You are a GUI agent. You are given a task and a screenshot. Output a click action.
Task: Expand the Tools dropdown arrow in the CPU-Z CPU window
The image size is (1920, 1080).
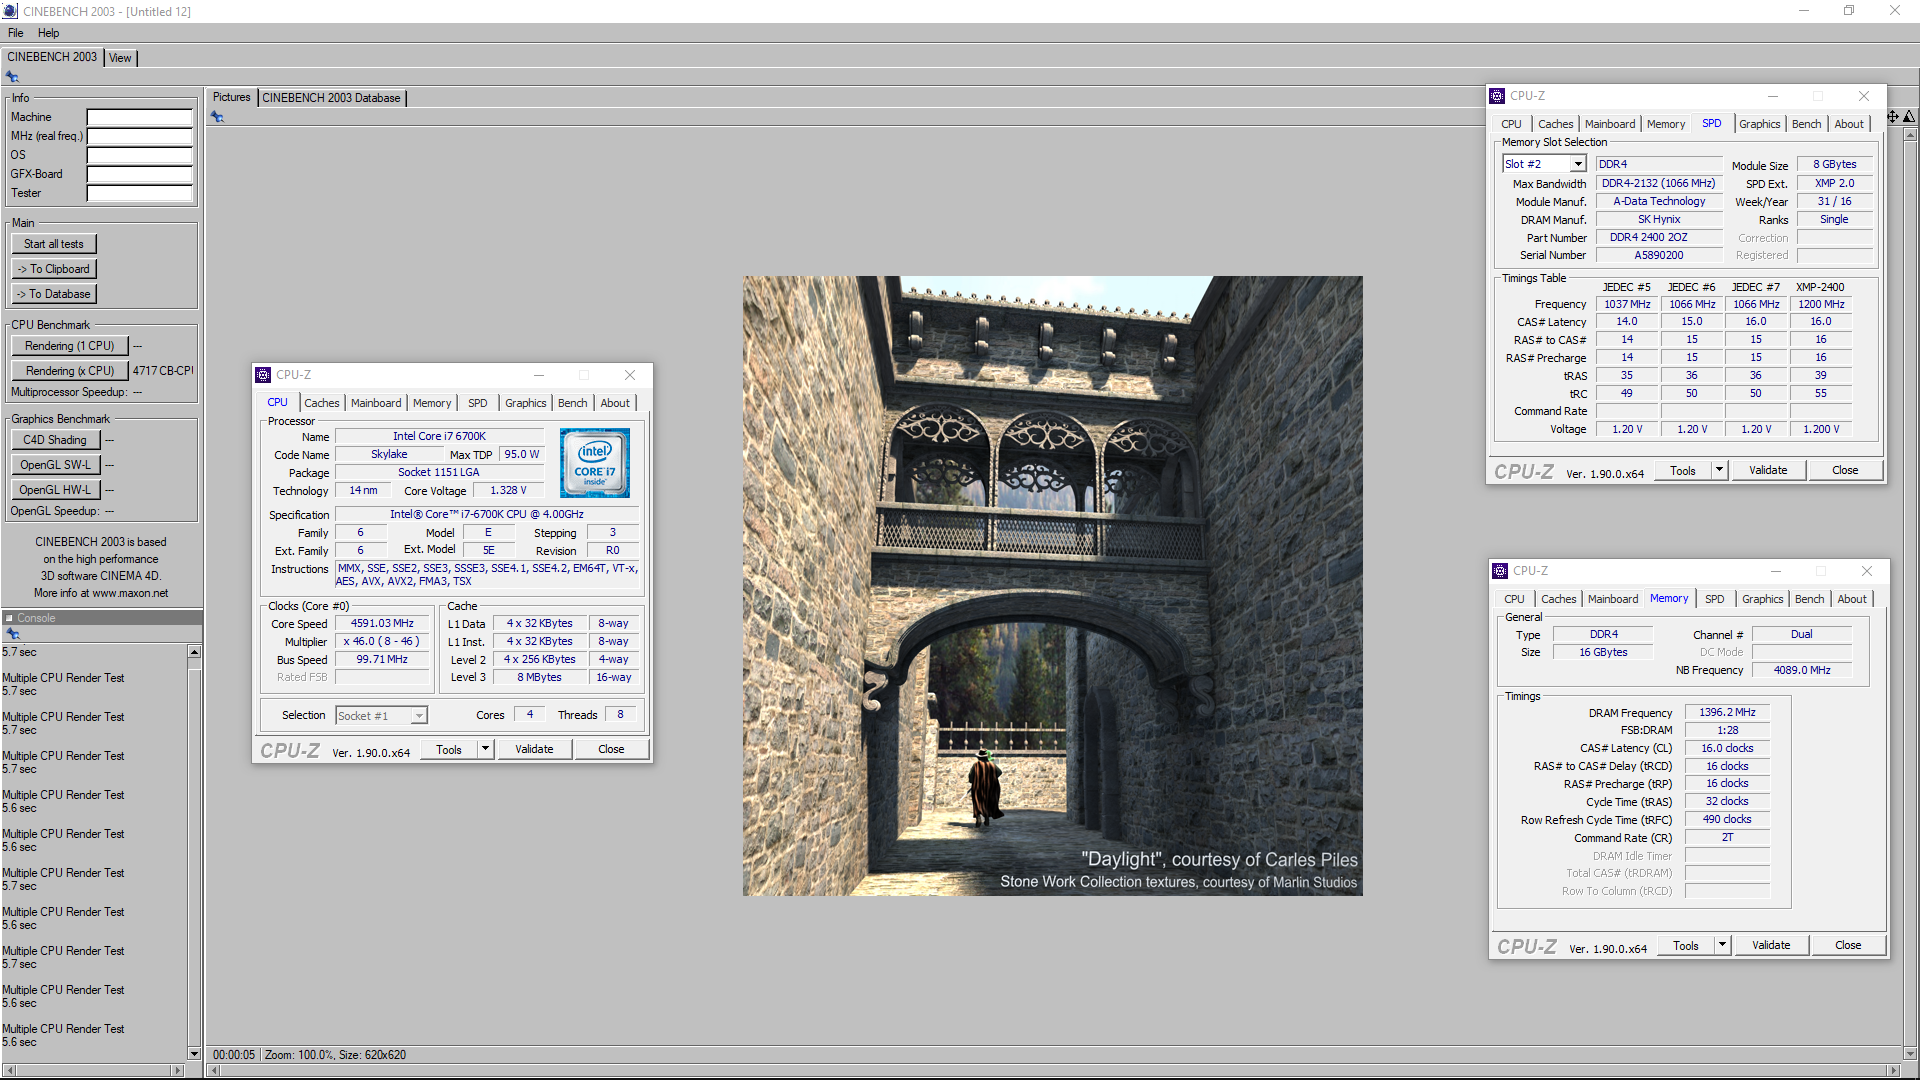coord(485,749)
